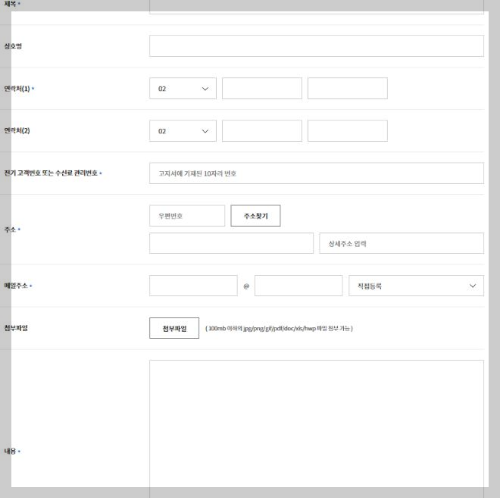The image size is (500, 498).
Task: Click the main address field beside 상세주소 입력
Action: 231,243
